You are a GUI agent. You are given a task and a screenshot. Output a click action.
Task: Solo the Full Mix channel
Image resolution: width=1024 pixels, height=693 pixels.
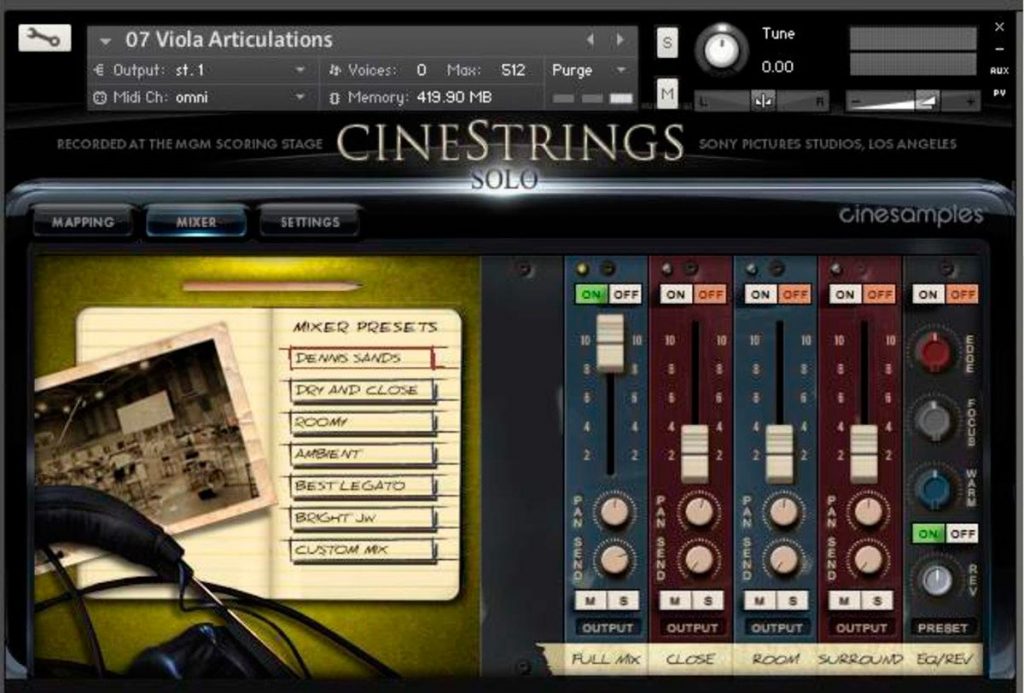pyautogui.click(x=623, y=600)
